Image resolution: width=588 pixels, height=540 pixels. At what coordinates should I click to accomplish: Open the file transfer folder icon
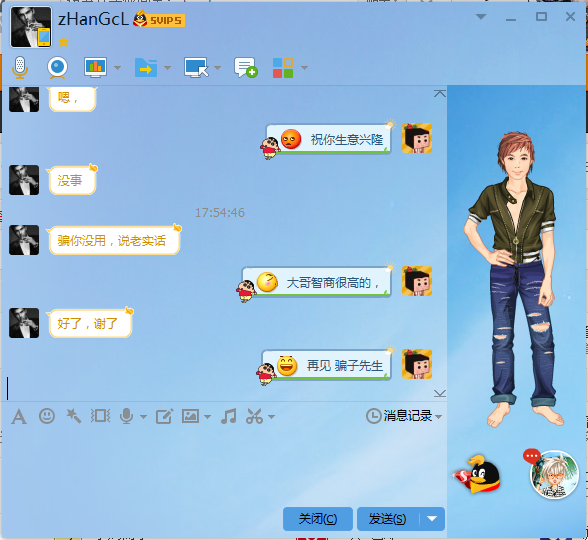tap(146, 68)
